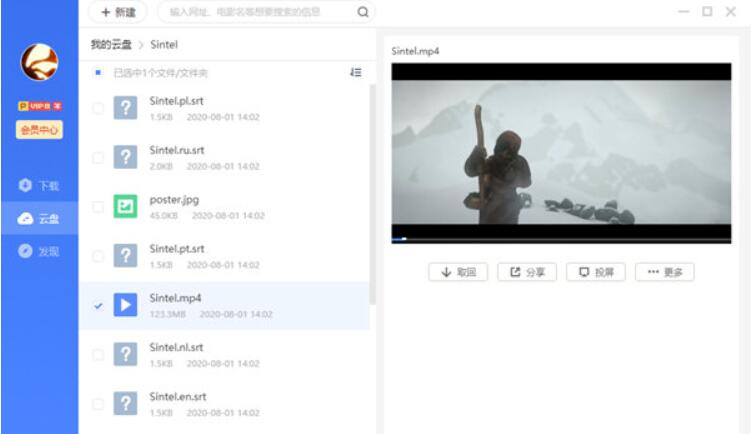Screen dimensions: 752x434
Task: Maximize the window
Action: click(707, 12)
